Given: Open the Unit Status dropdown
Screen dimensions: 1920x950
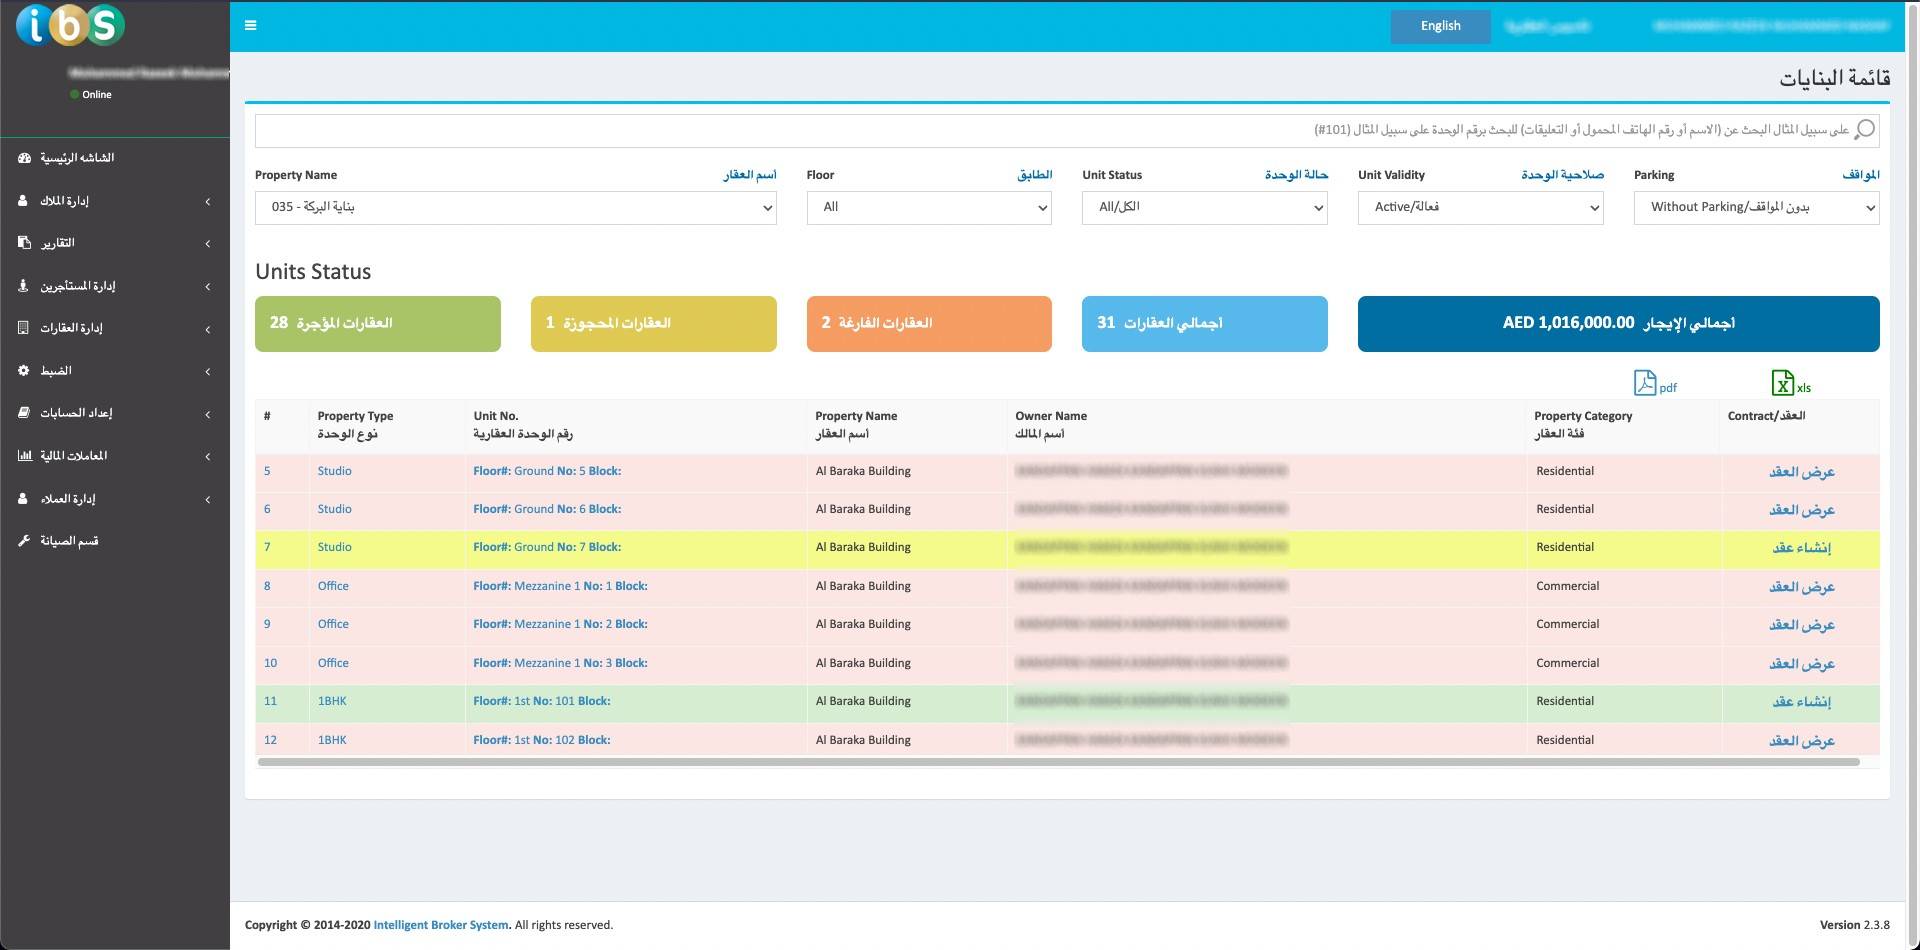Looking at the screenshot, I should click(1205, 208).
